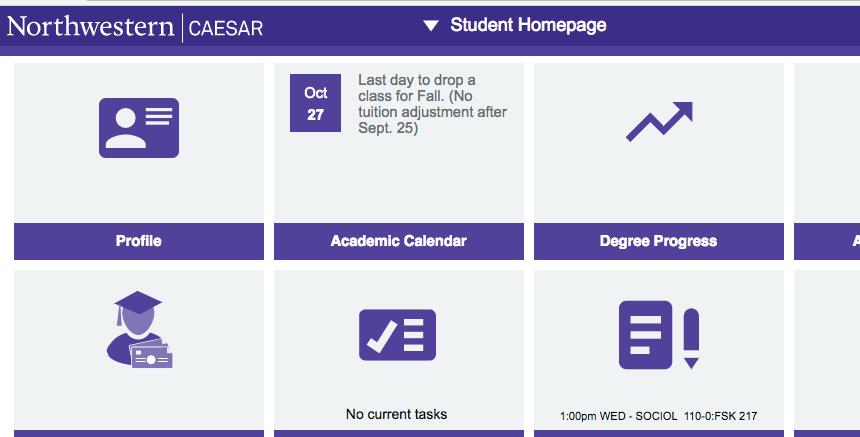Click the Northwestern logo
The image size is (860, 437).
click(x=90, y=26)
